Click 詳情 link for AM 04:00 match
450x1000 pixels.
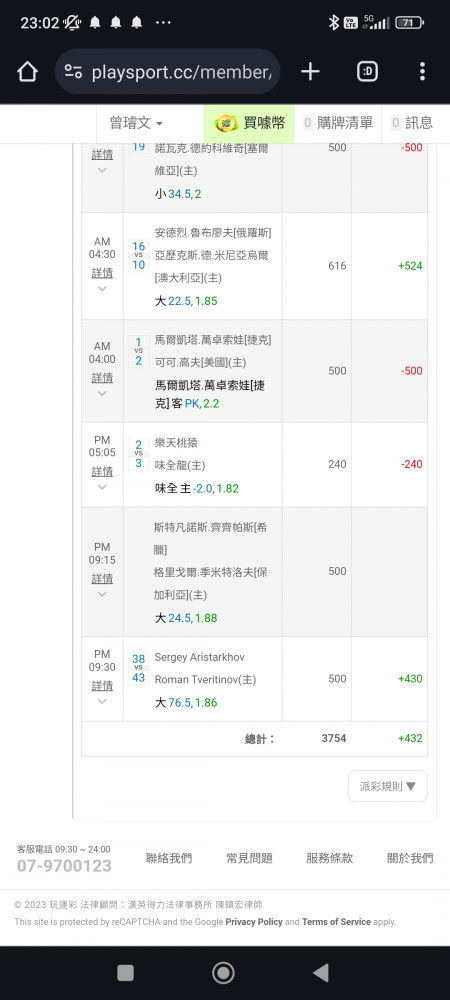coord(102,378)
